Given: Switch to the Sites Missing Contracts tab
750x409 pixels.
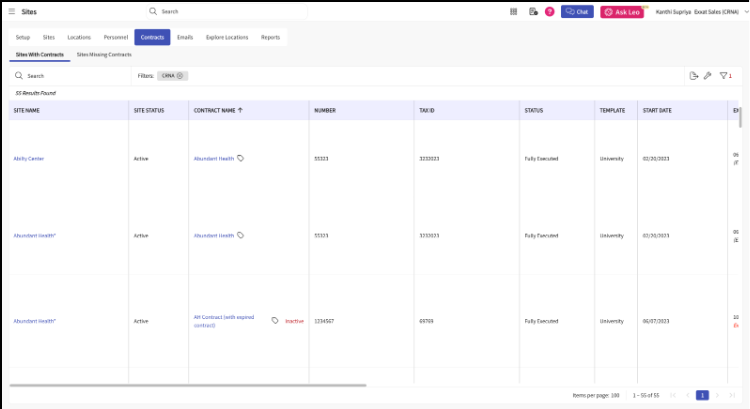Looking at the screenshot, I should click(x=104, y=55).
